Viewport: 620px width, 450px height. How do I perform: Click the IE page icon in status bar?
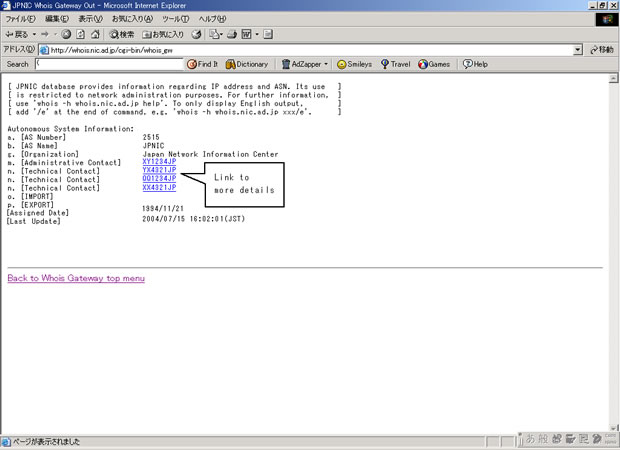(6, 442)
